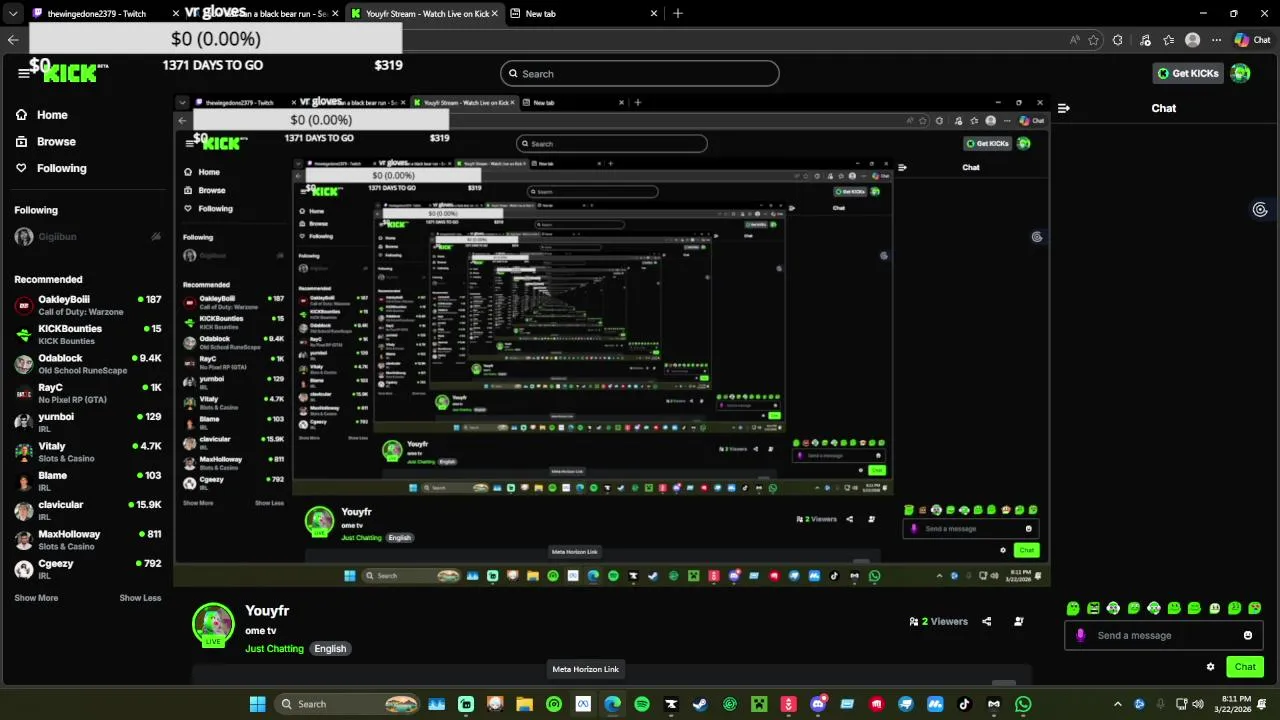Viewport: 1280px width, 720px height.
Task: Click Show Less under Recommended list
Action: click(x=140, y=598)
